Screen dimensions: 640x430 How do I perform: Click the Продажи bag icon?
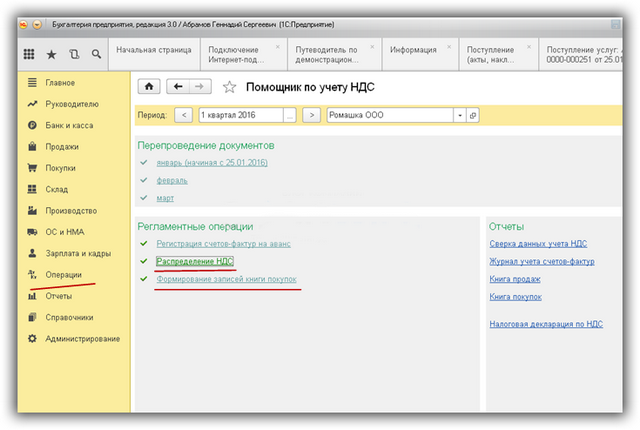tap(32, 146)
